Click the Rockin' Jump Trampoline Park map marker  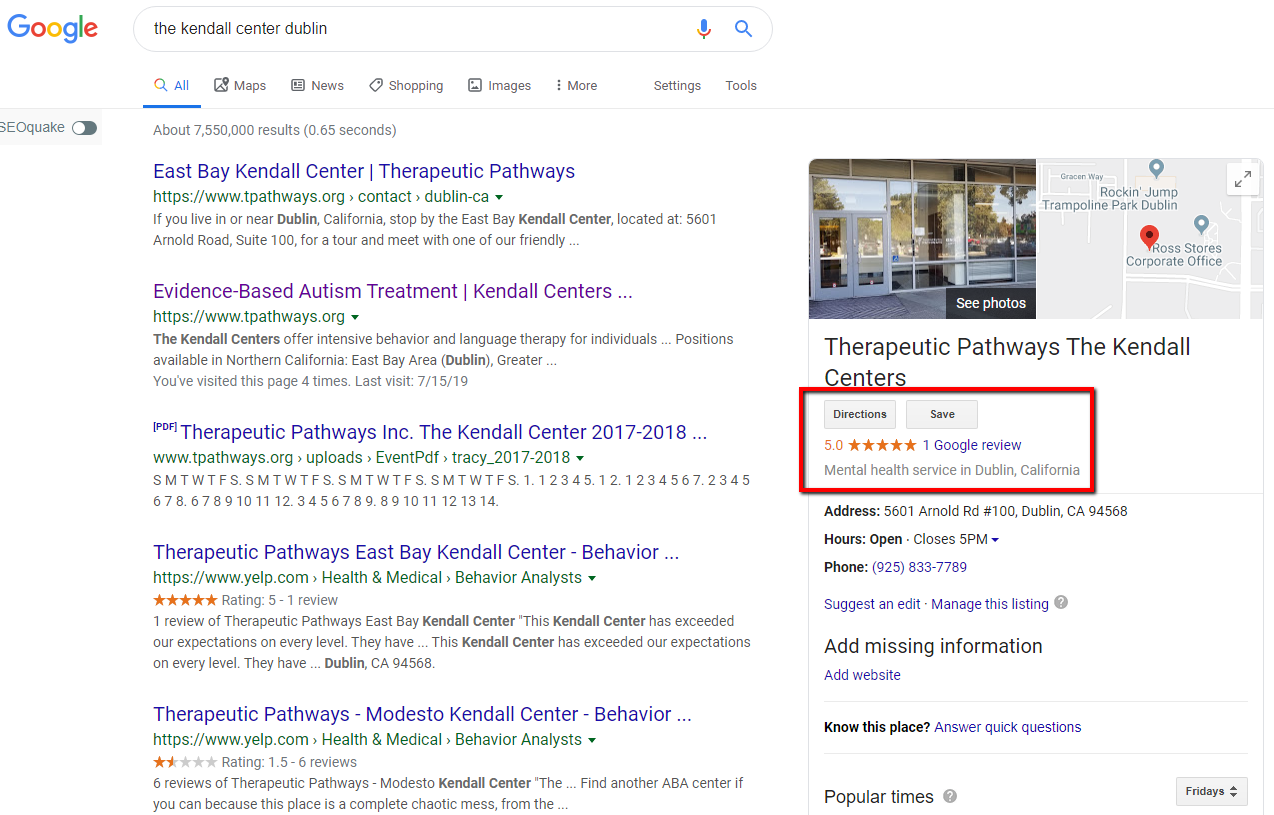coord(1156,169)
